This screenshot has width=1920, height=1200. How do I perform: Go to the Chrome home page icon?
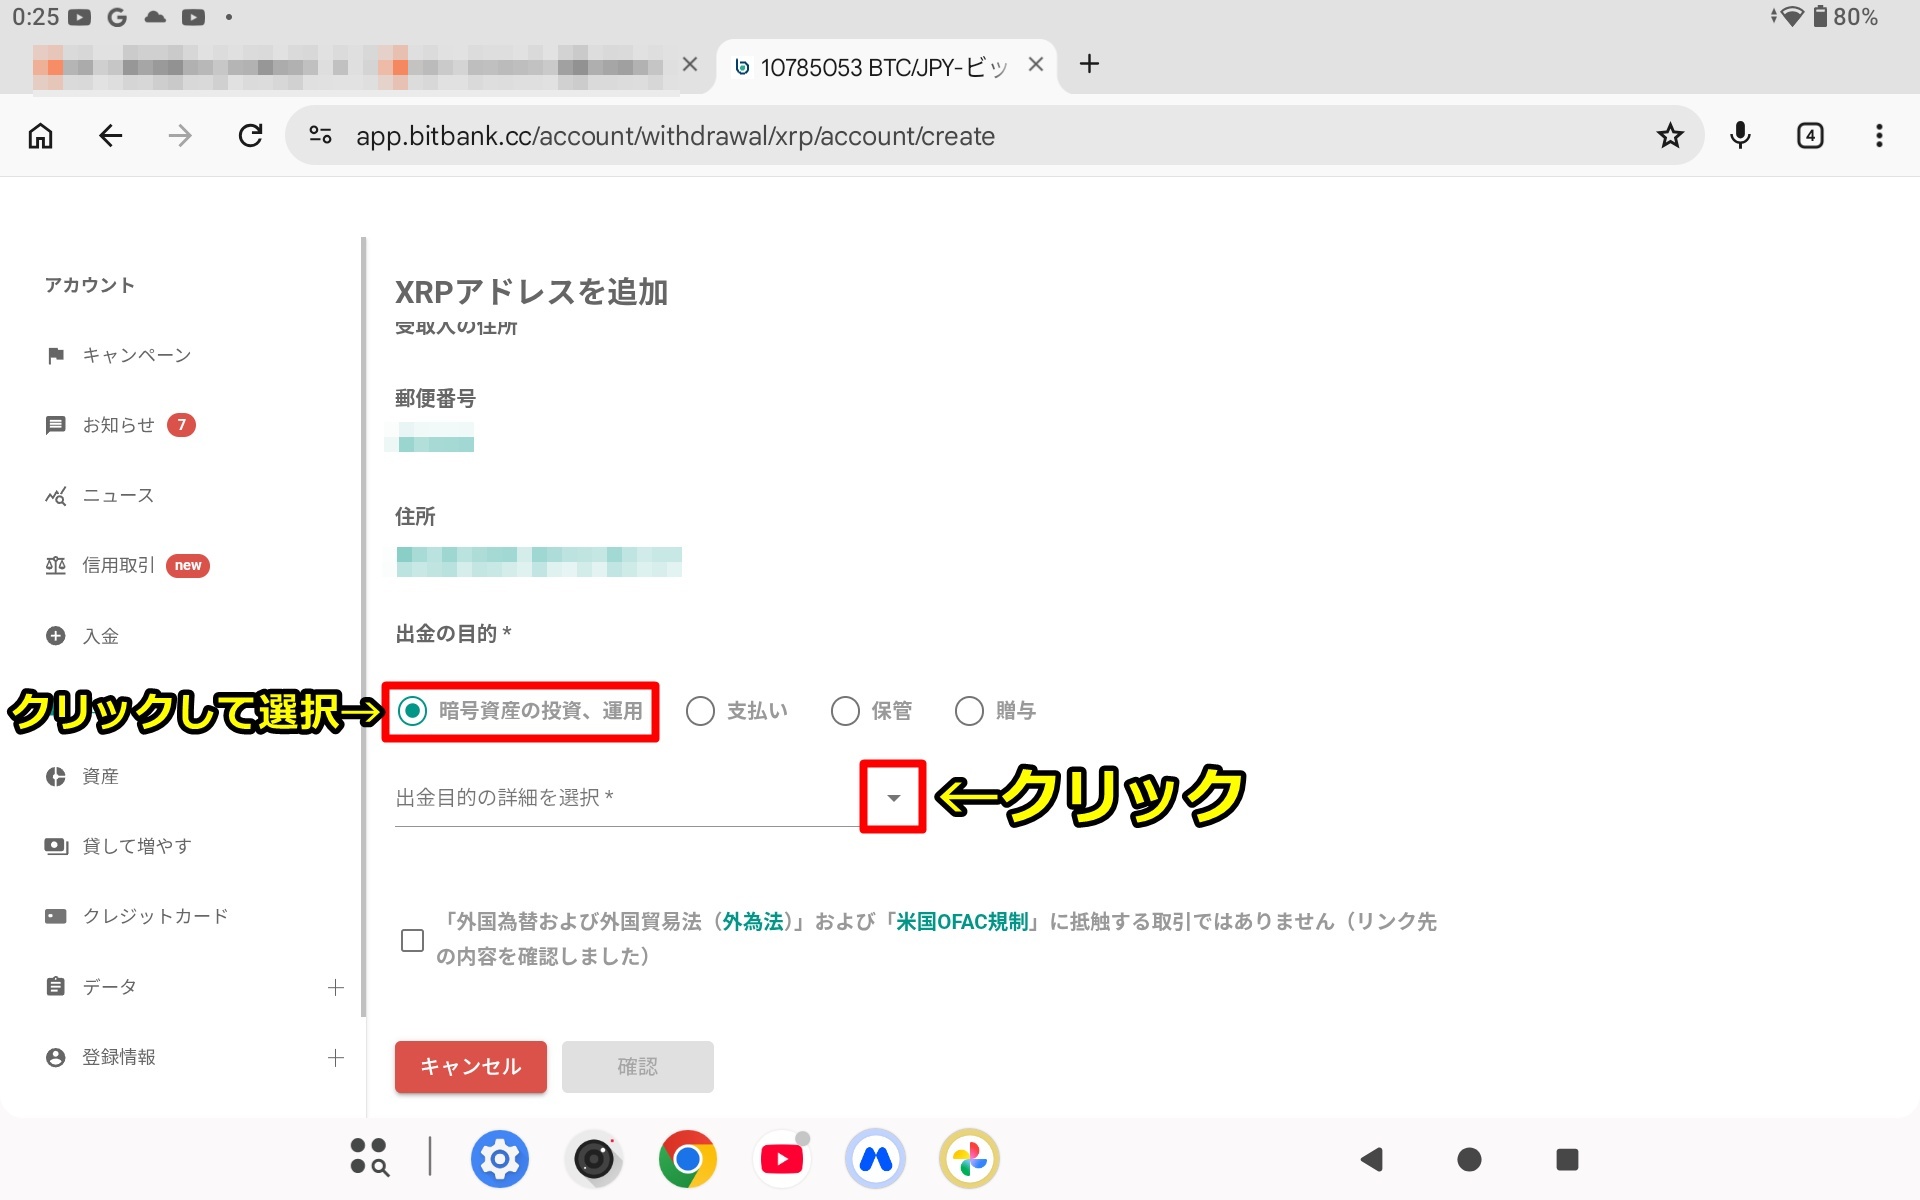coord(40,135)
